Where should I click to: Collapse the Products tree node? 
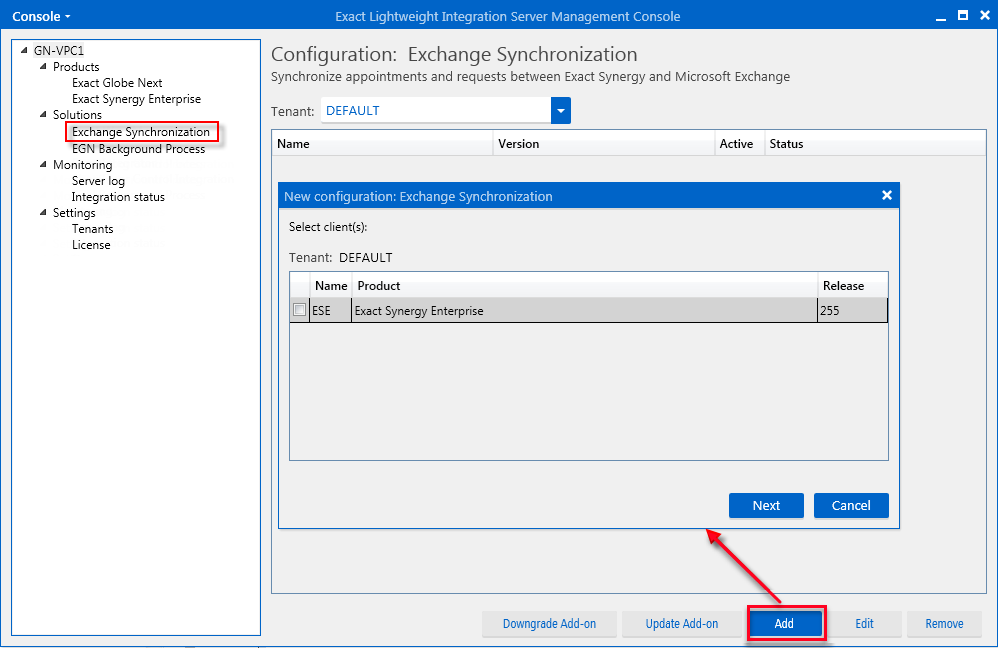(43, 66)
